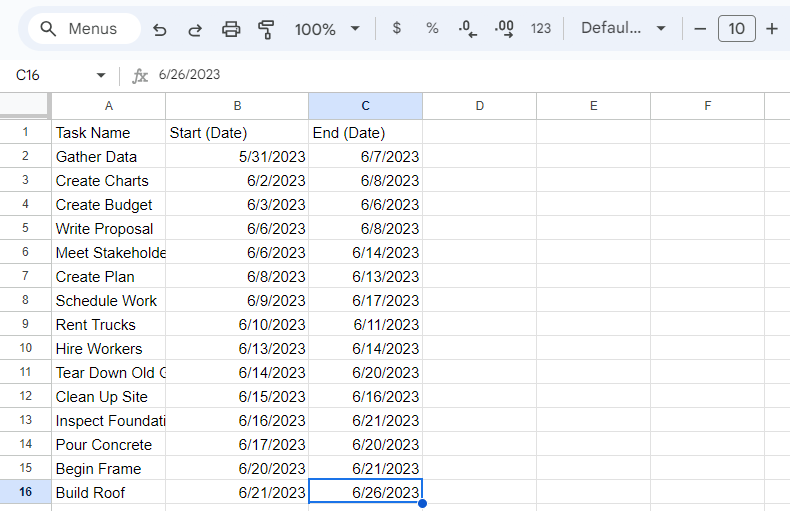Screen dimensions: 790x511
Task: Decrease decimal places icon
Action: (468, 29)
